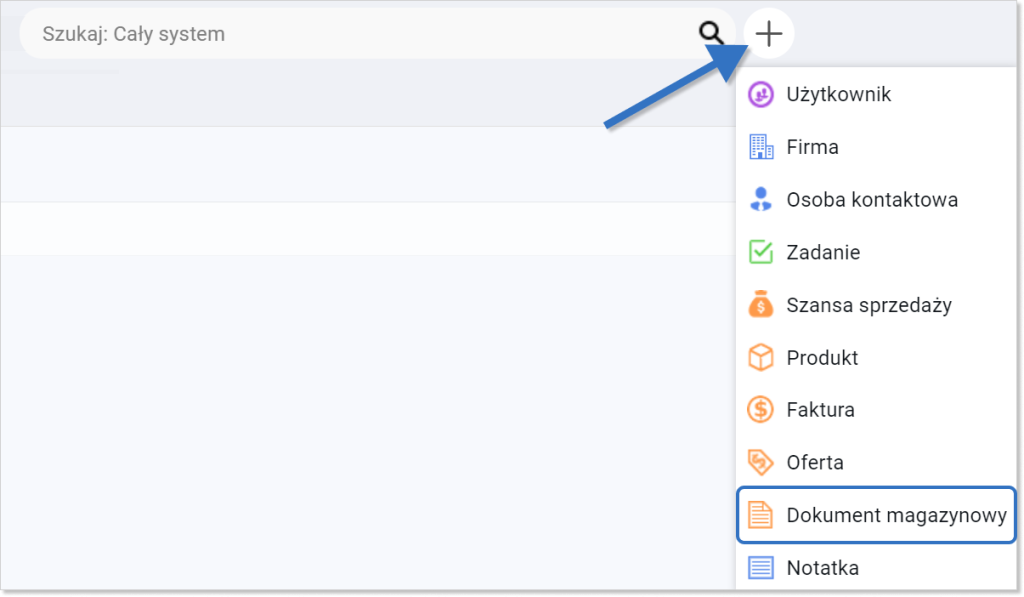Click the Szansa sprzedaży money bag icon
1024x597 pixels.
click(x=761, y=304)
